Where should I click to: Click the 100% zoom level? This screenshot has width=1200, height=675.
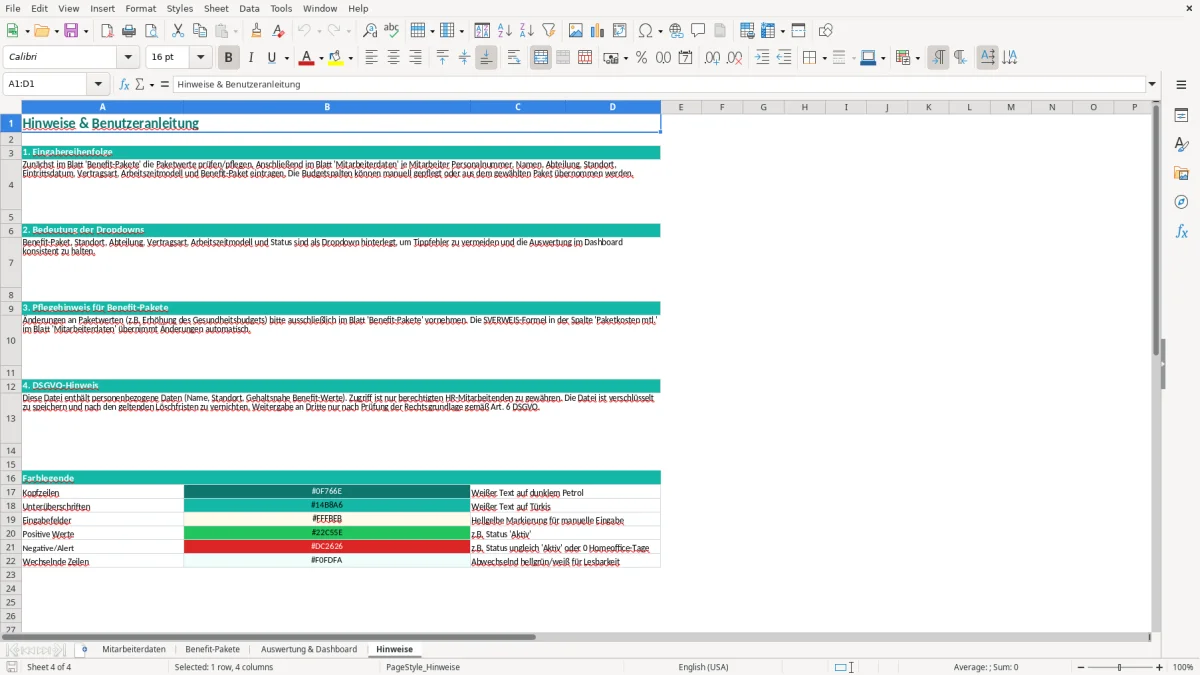pyautogui.click(x=1183, y=667)
